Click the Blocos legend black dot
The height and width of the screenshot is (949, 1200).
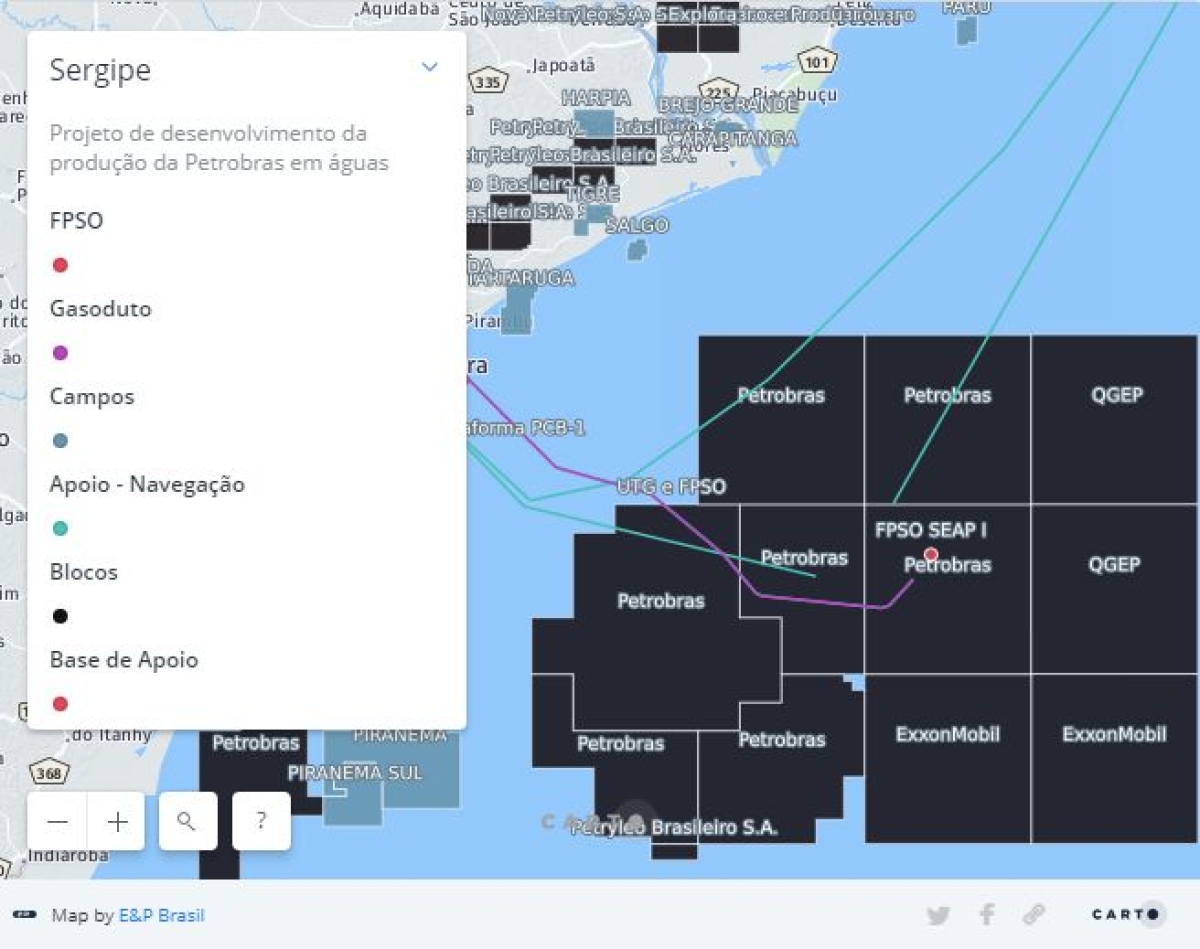click(x=60, y=616)
